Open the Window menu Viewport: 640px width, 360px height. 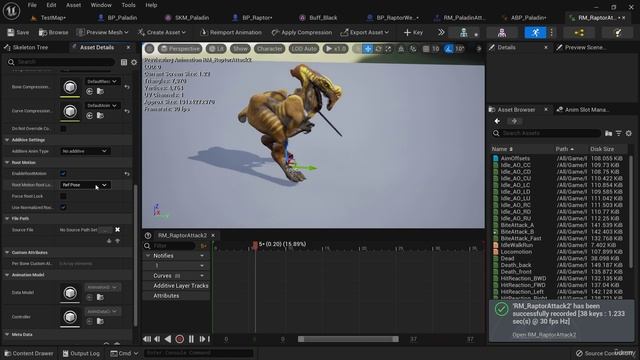pos(101,5)
